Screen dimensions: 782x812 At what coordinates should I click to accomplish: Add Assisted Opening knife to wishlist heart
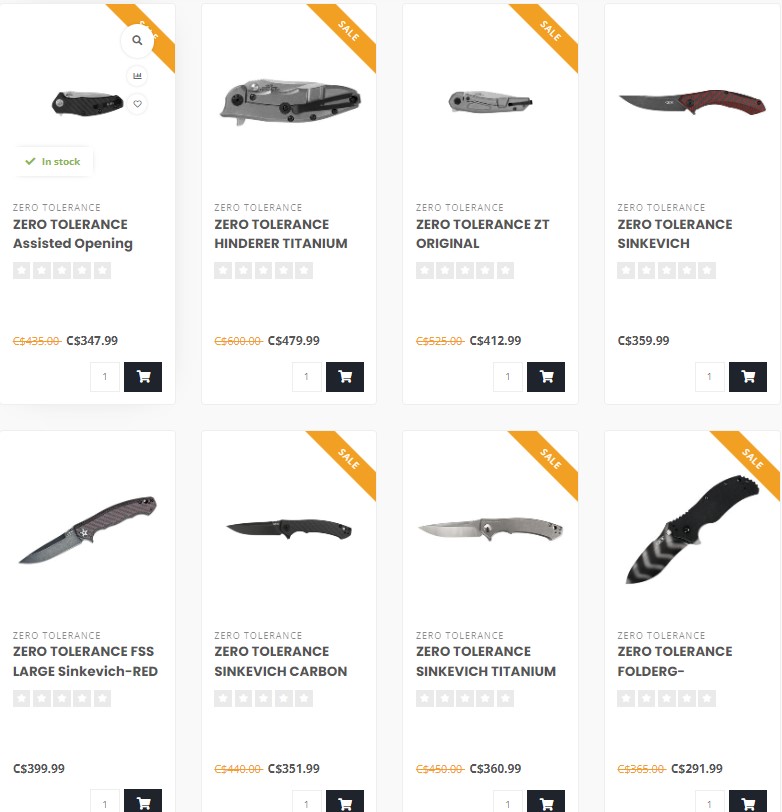(x=137, y=104)
